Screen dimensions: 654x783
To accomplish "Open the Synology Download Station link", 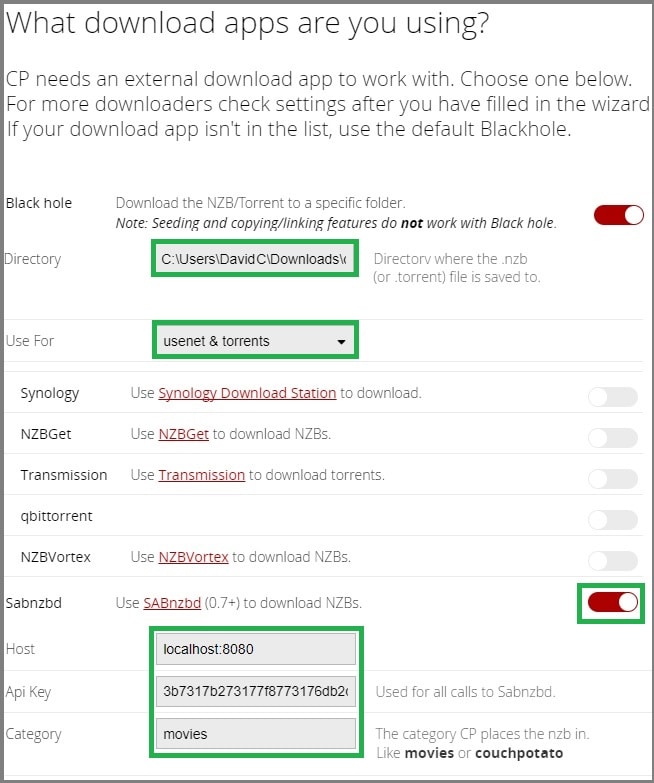I will (247, 393).
